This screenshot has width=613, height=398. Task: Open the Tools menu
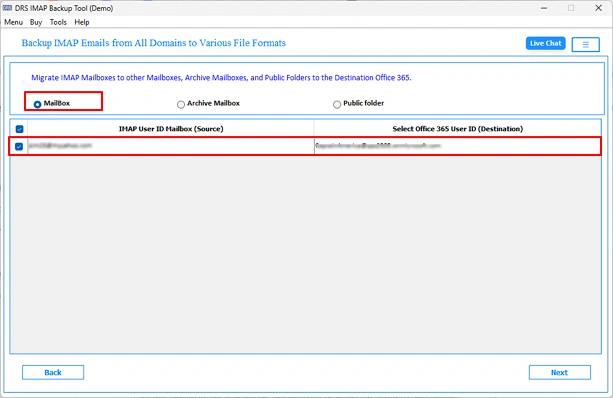point(58,22)
